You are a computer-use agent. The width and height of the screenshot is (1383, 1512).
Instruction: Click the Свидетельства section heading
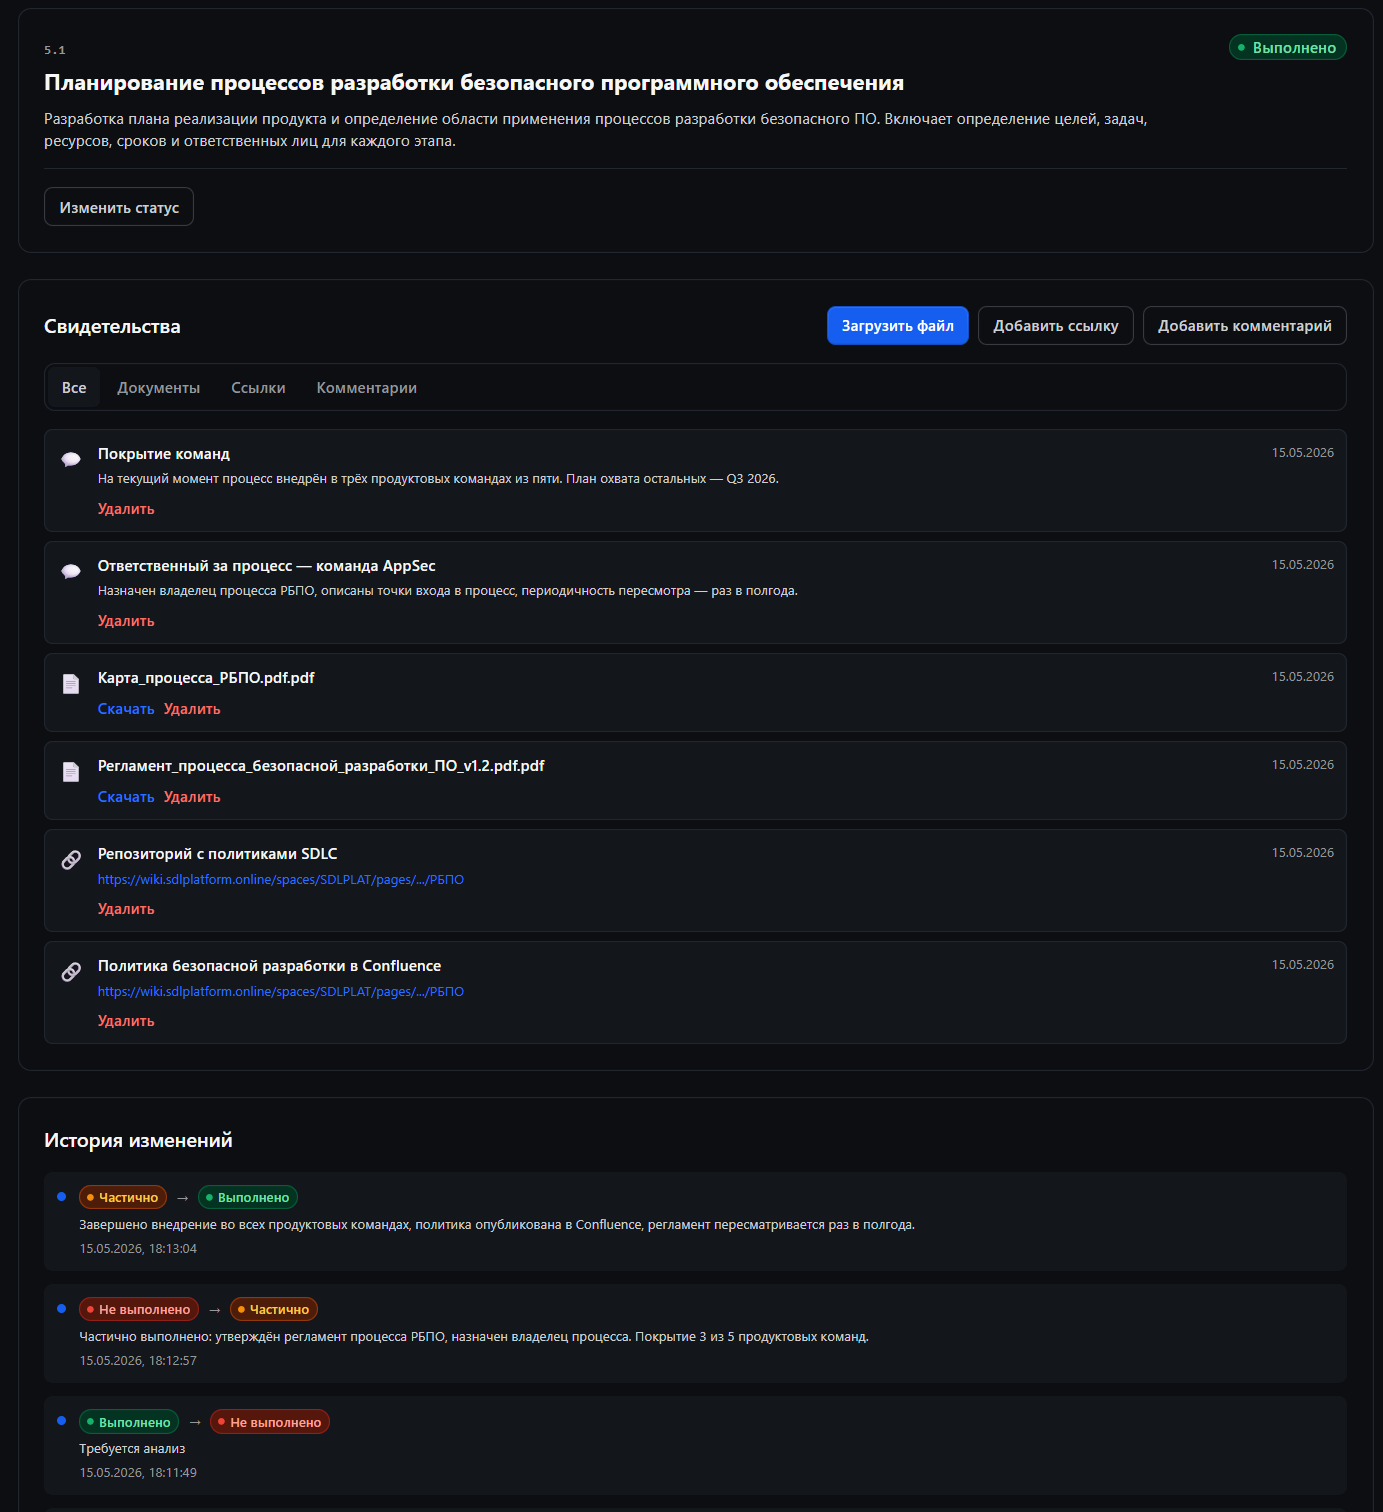112,326
